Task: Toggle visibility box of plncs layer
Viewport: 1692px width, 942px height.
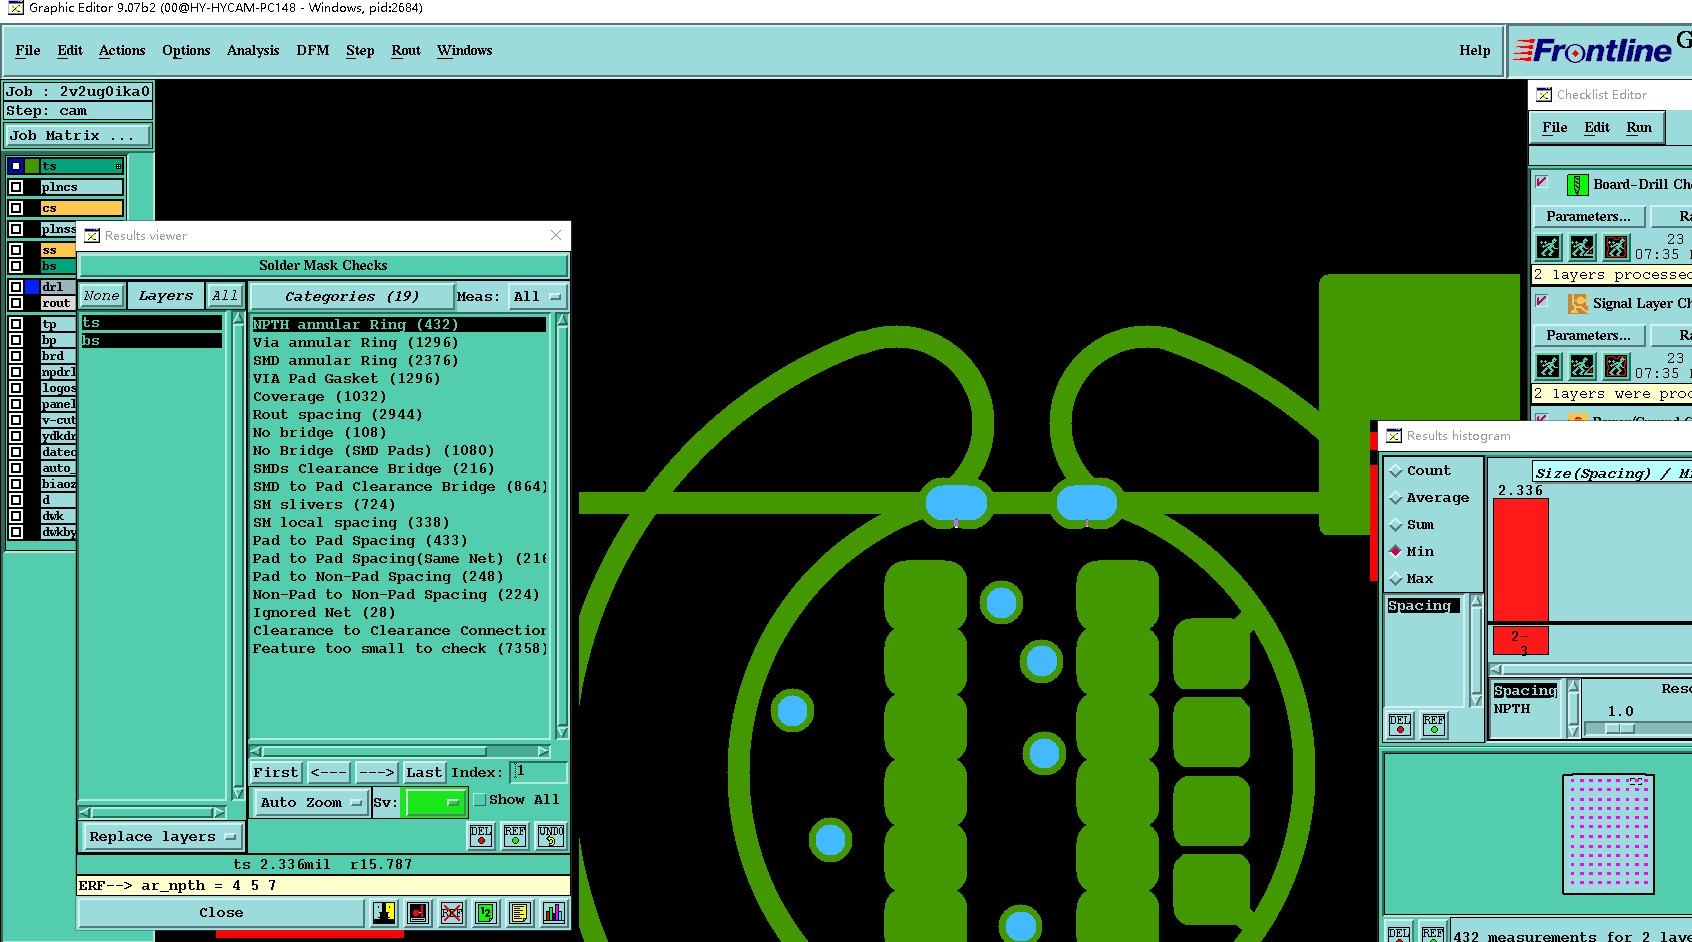Action: 16,187
